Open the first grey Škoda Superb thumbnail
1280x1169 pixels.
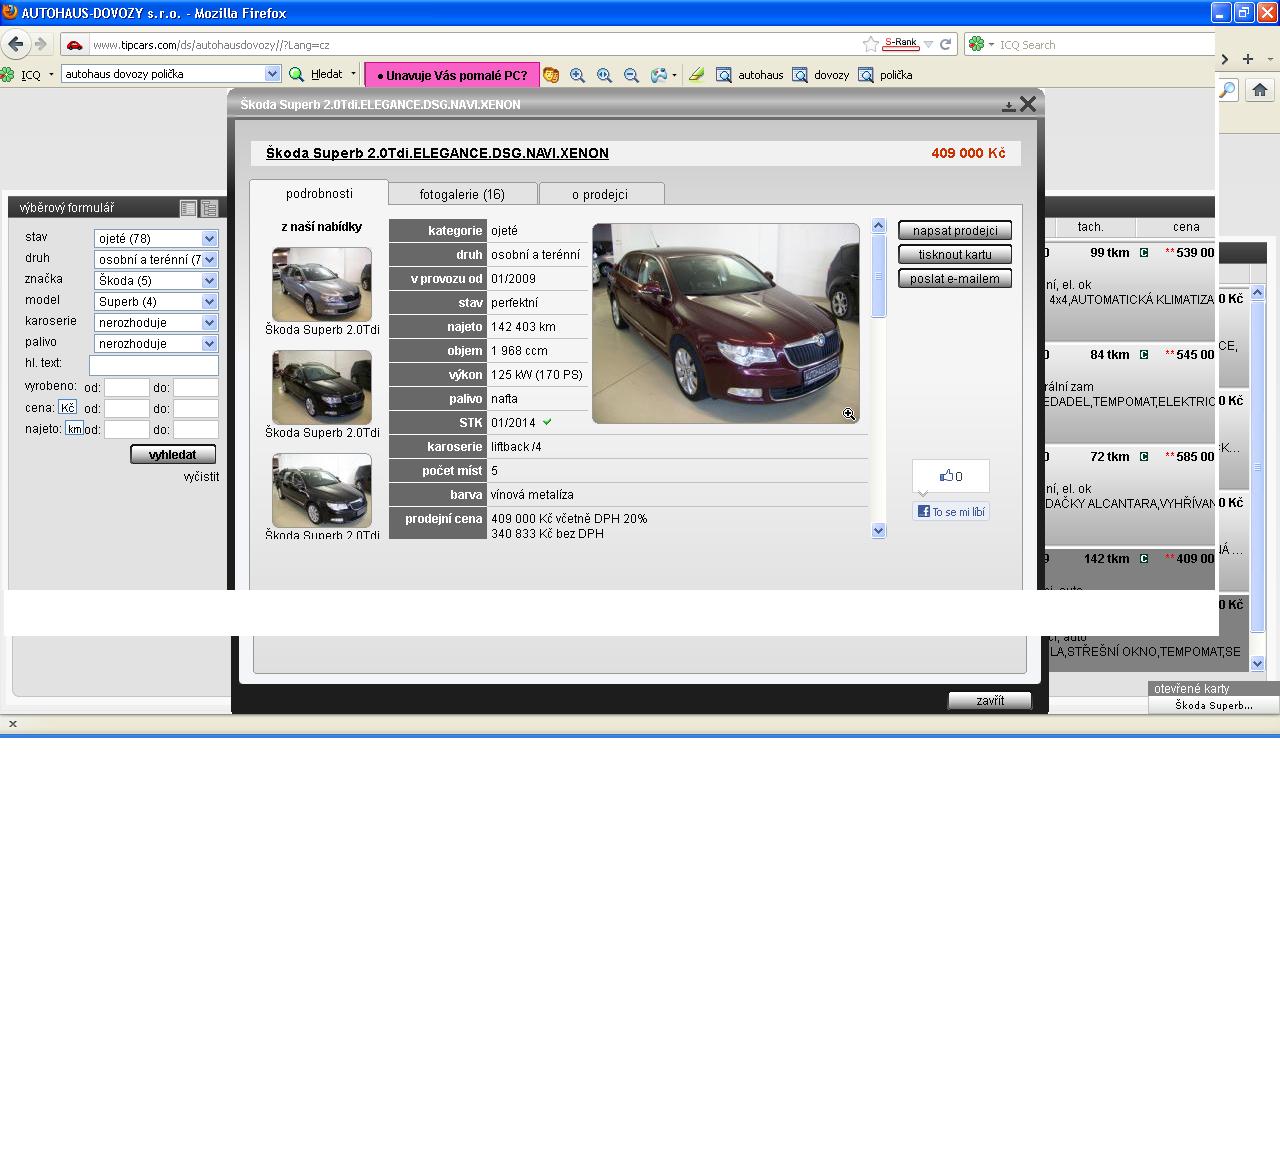click(321, 285)
